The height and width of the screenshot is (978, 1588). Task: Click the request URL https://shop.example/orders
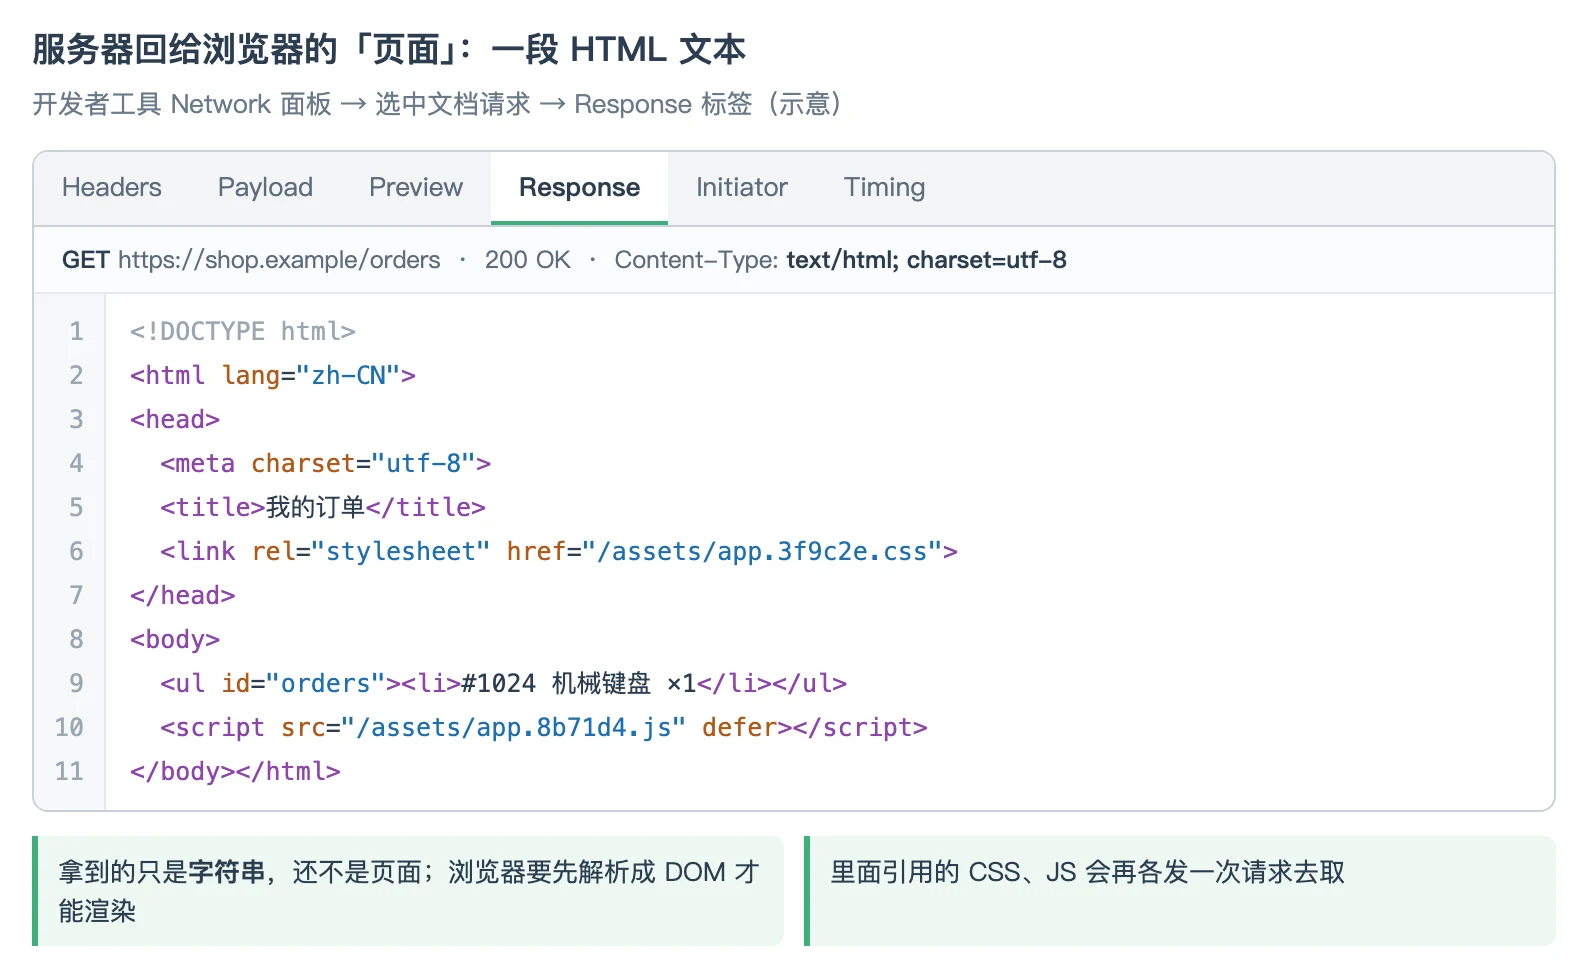279,260
